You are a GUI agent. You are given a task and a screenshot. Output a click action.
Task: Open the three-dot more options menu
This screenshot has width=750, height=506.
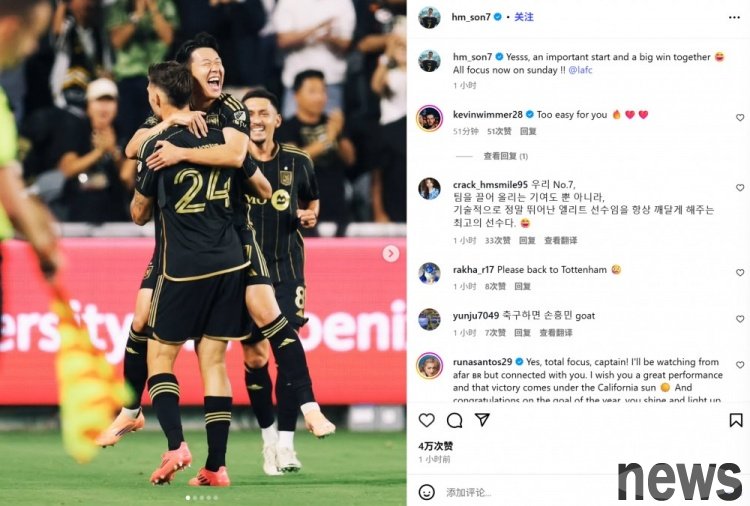(734, 17)
